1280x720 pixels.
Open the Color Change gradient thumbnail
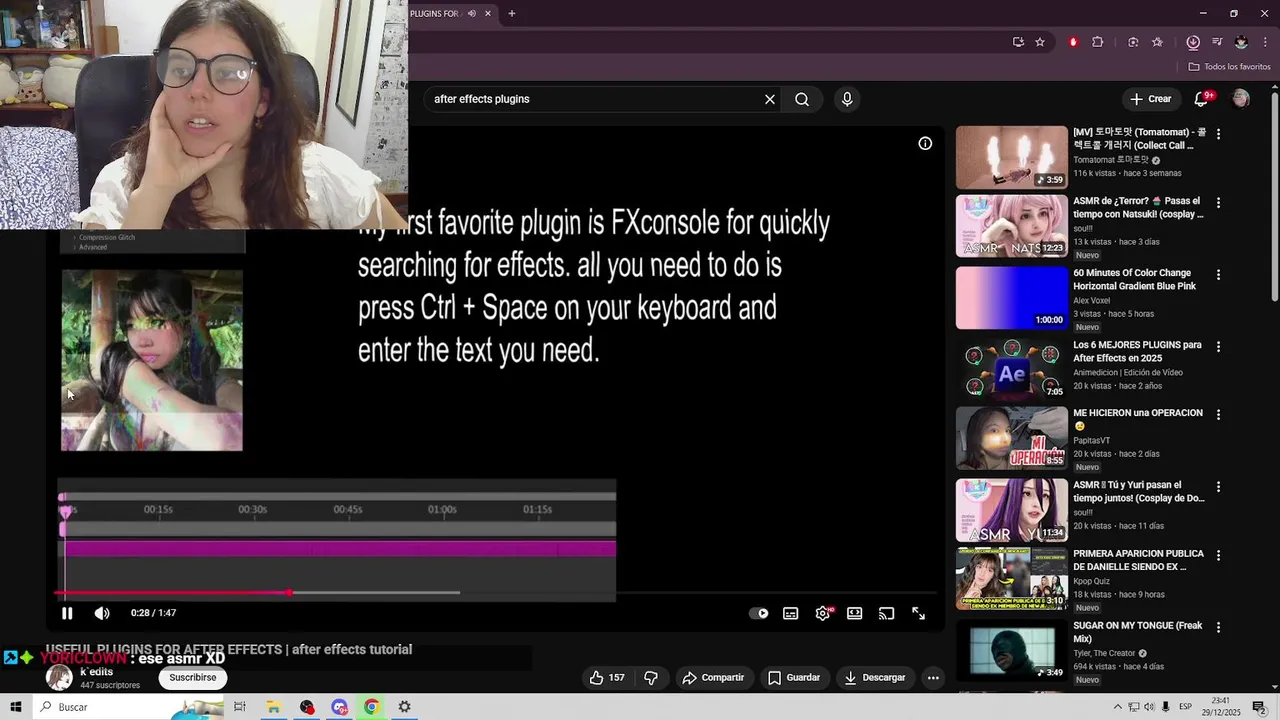coord(1011,297)
